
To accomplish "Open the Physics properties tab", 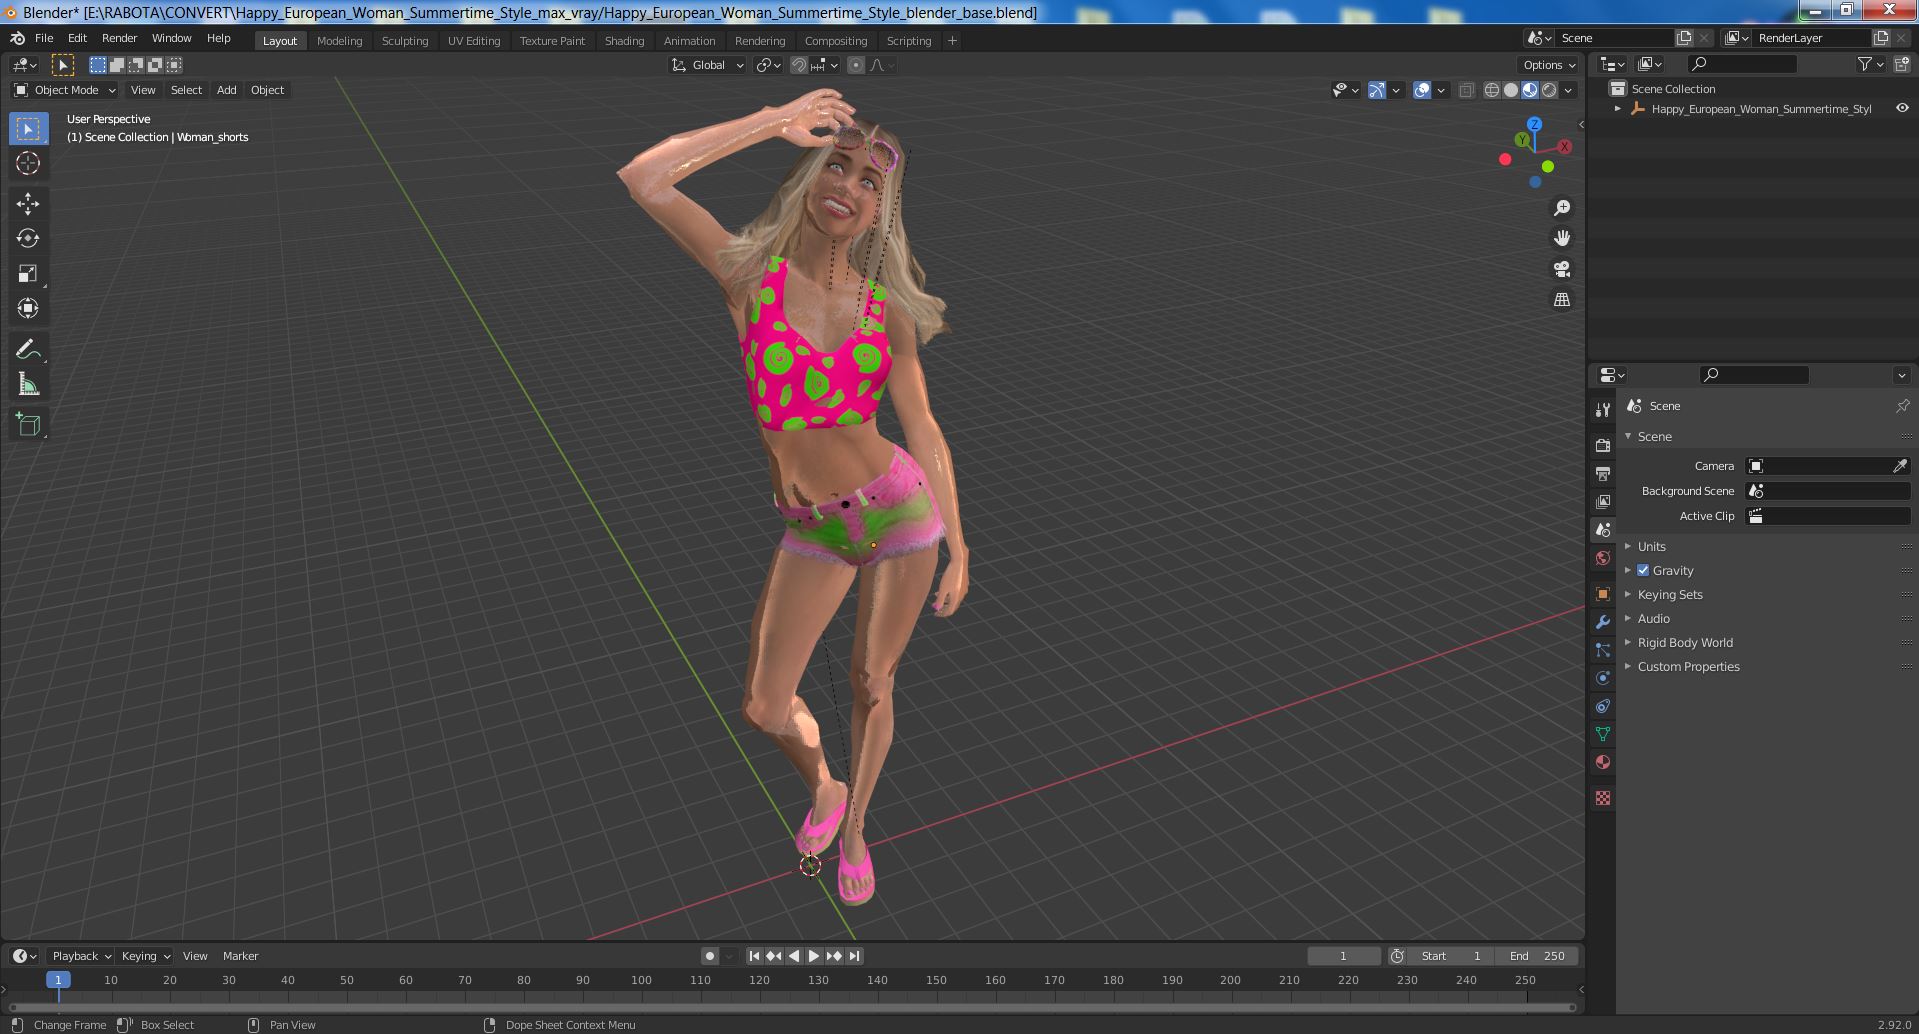I will point(1603,678).
